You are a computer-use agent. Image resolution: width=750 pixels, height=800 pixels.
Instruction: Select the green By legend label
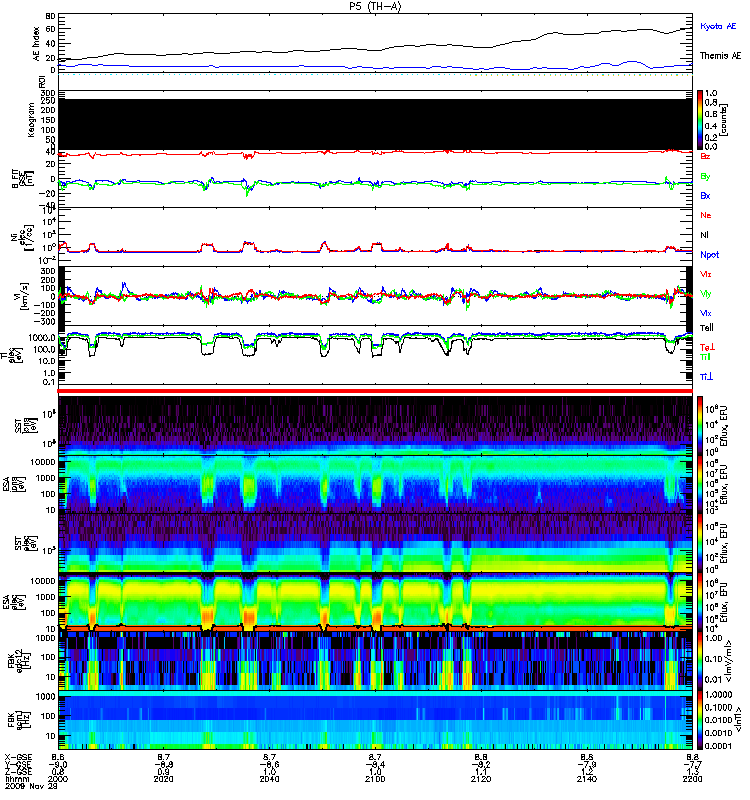(705, 177)
